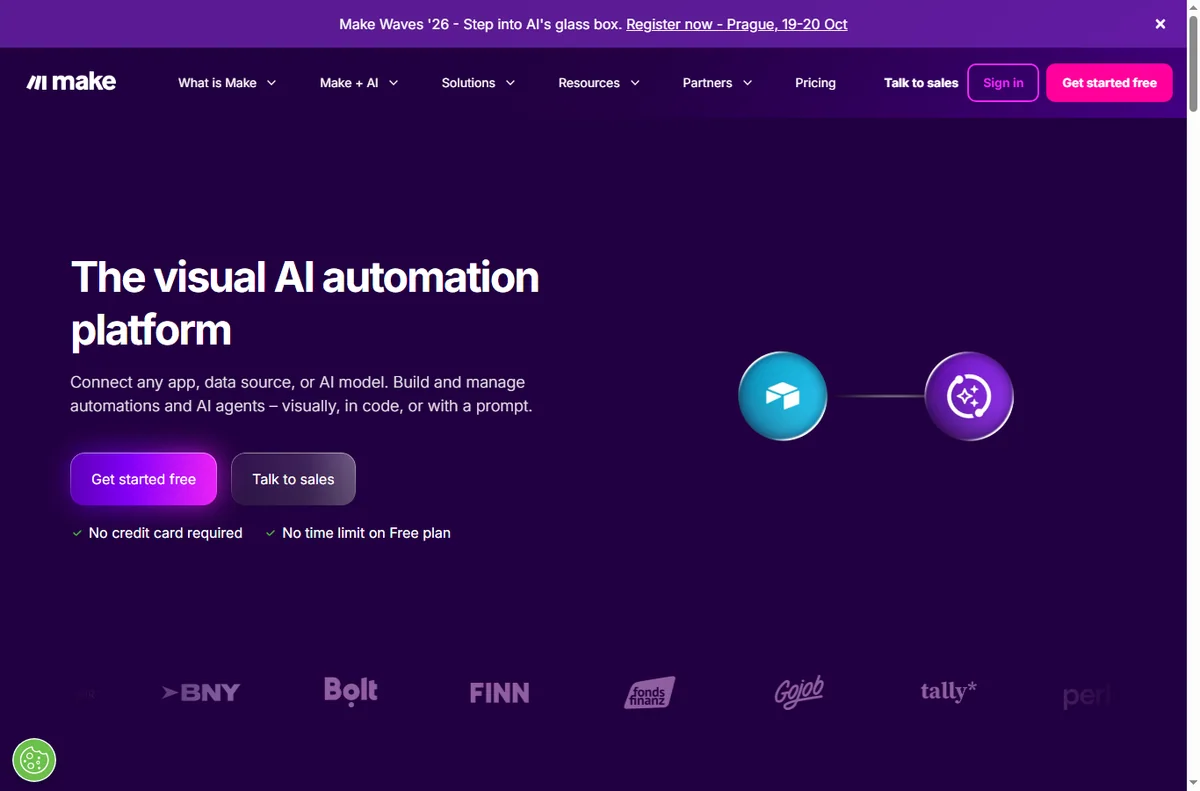The image size is (1200, 791).
Task: Click hero Get started free button
Action: point(143,479)
